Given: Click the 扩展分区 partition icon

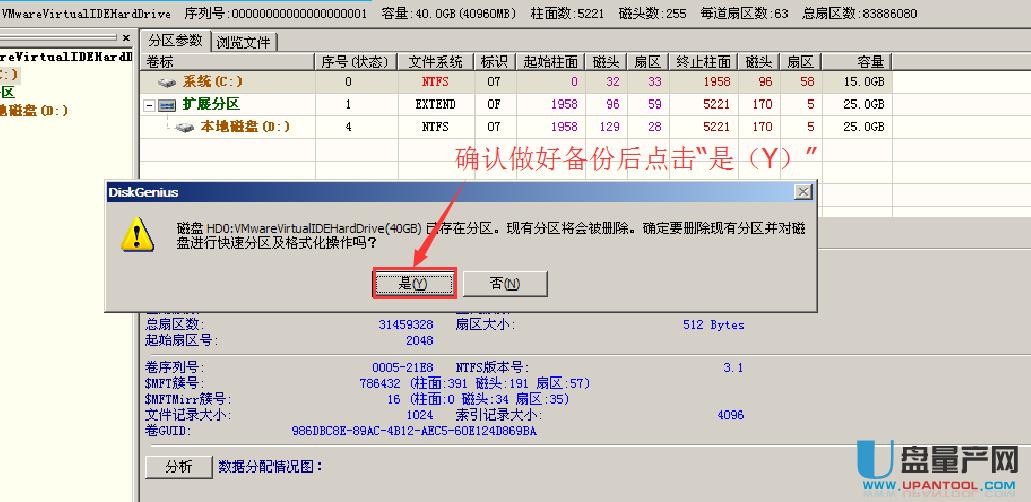Looking at the screenshot, I should 168,105.
